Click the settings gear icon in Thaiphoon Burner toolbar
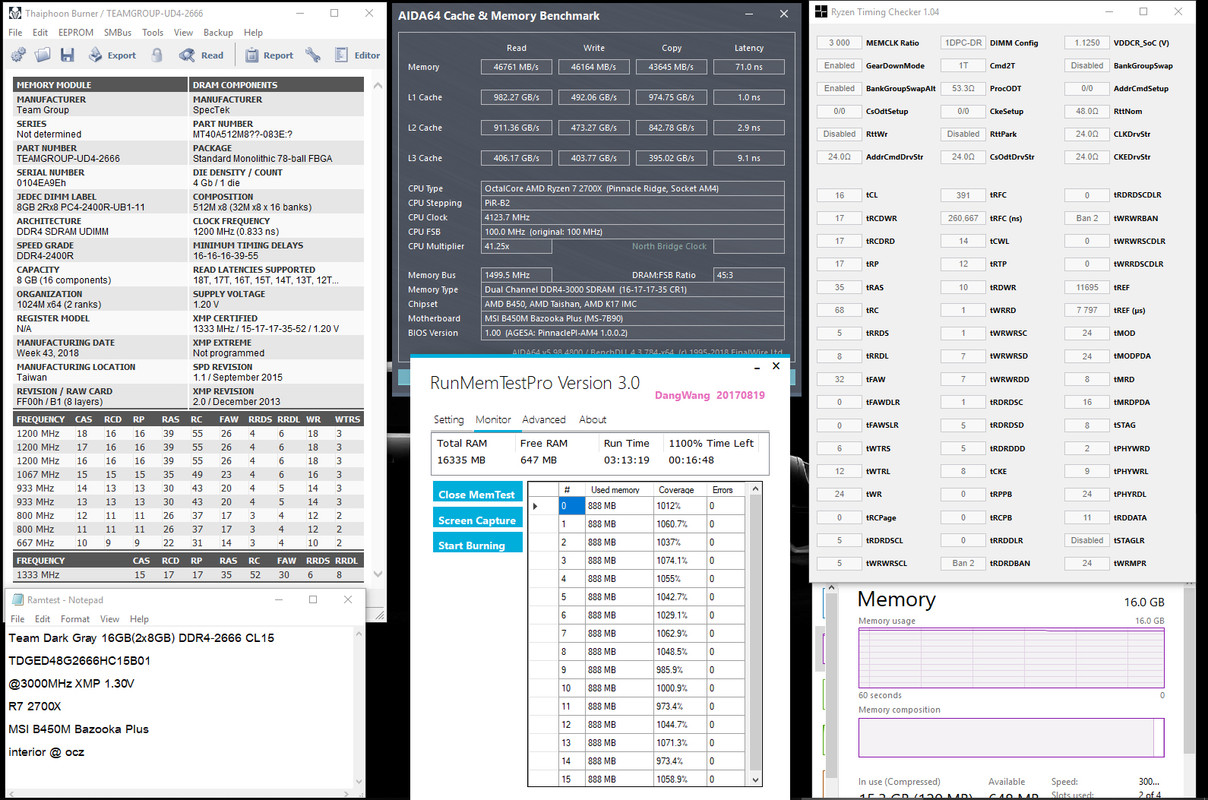 [18, 55]
